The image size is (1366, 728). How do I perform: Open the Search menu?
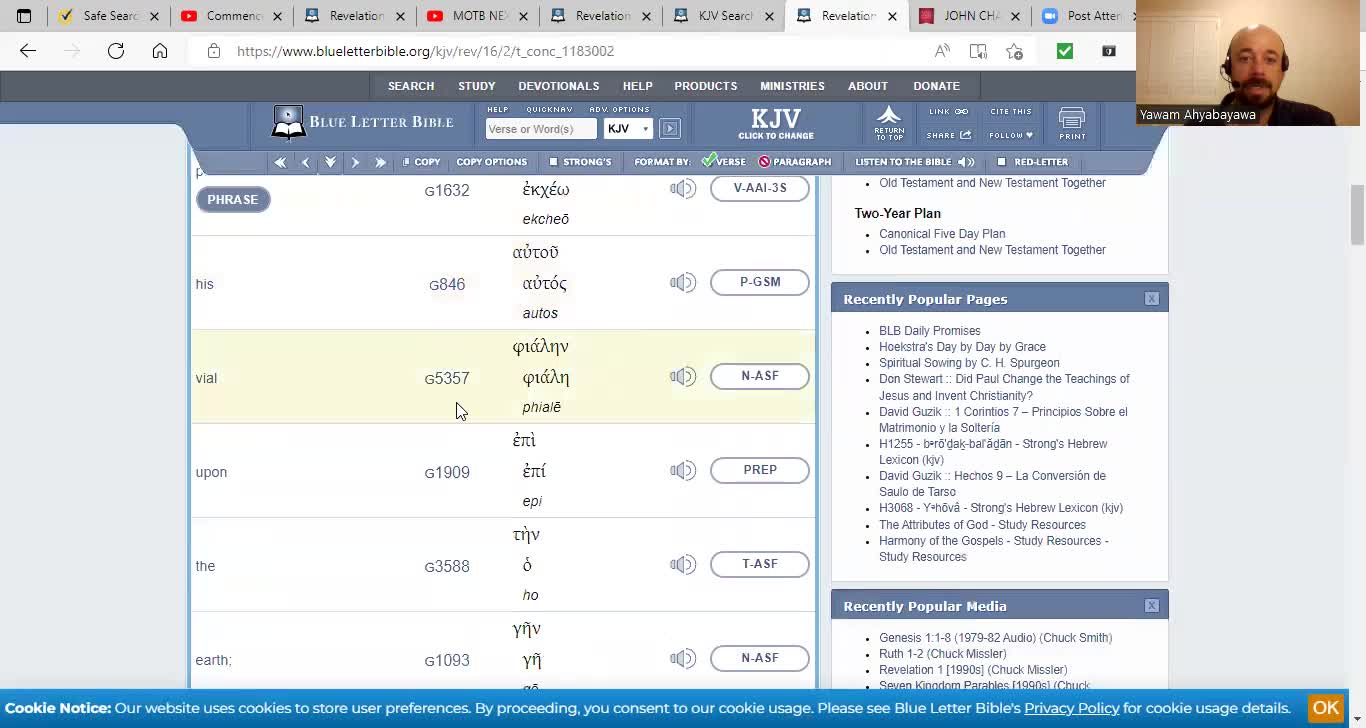pyautogui.click(x=411, y=86)
